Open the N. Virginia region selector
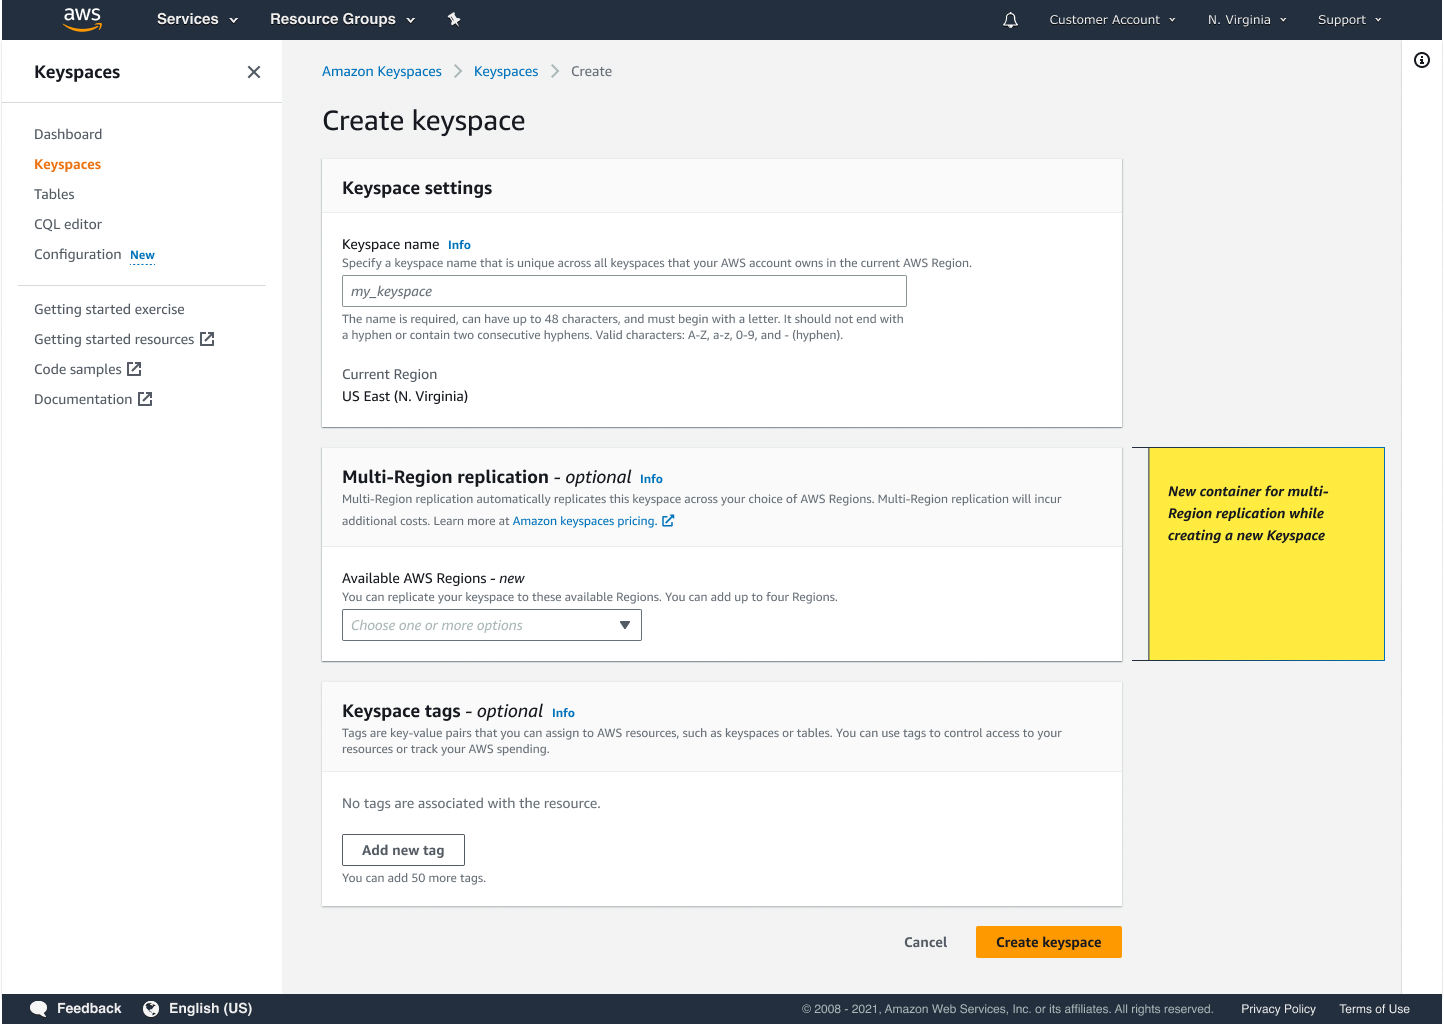The width and height of the screenshot is (1444, 1024). (1246, 19)
